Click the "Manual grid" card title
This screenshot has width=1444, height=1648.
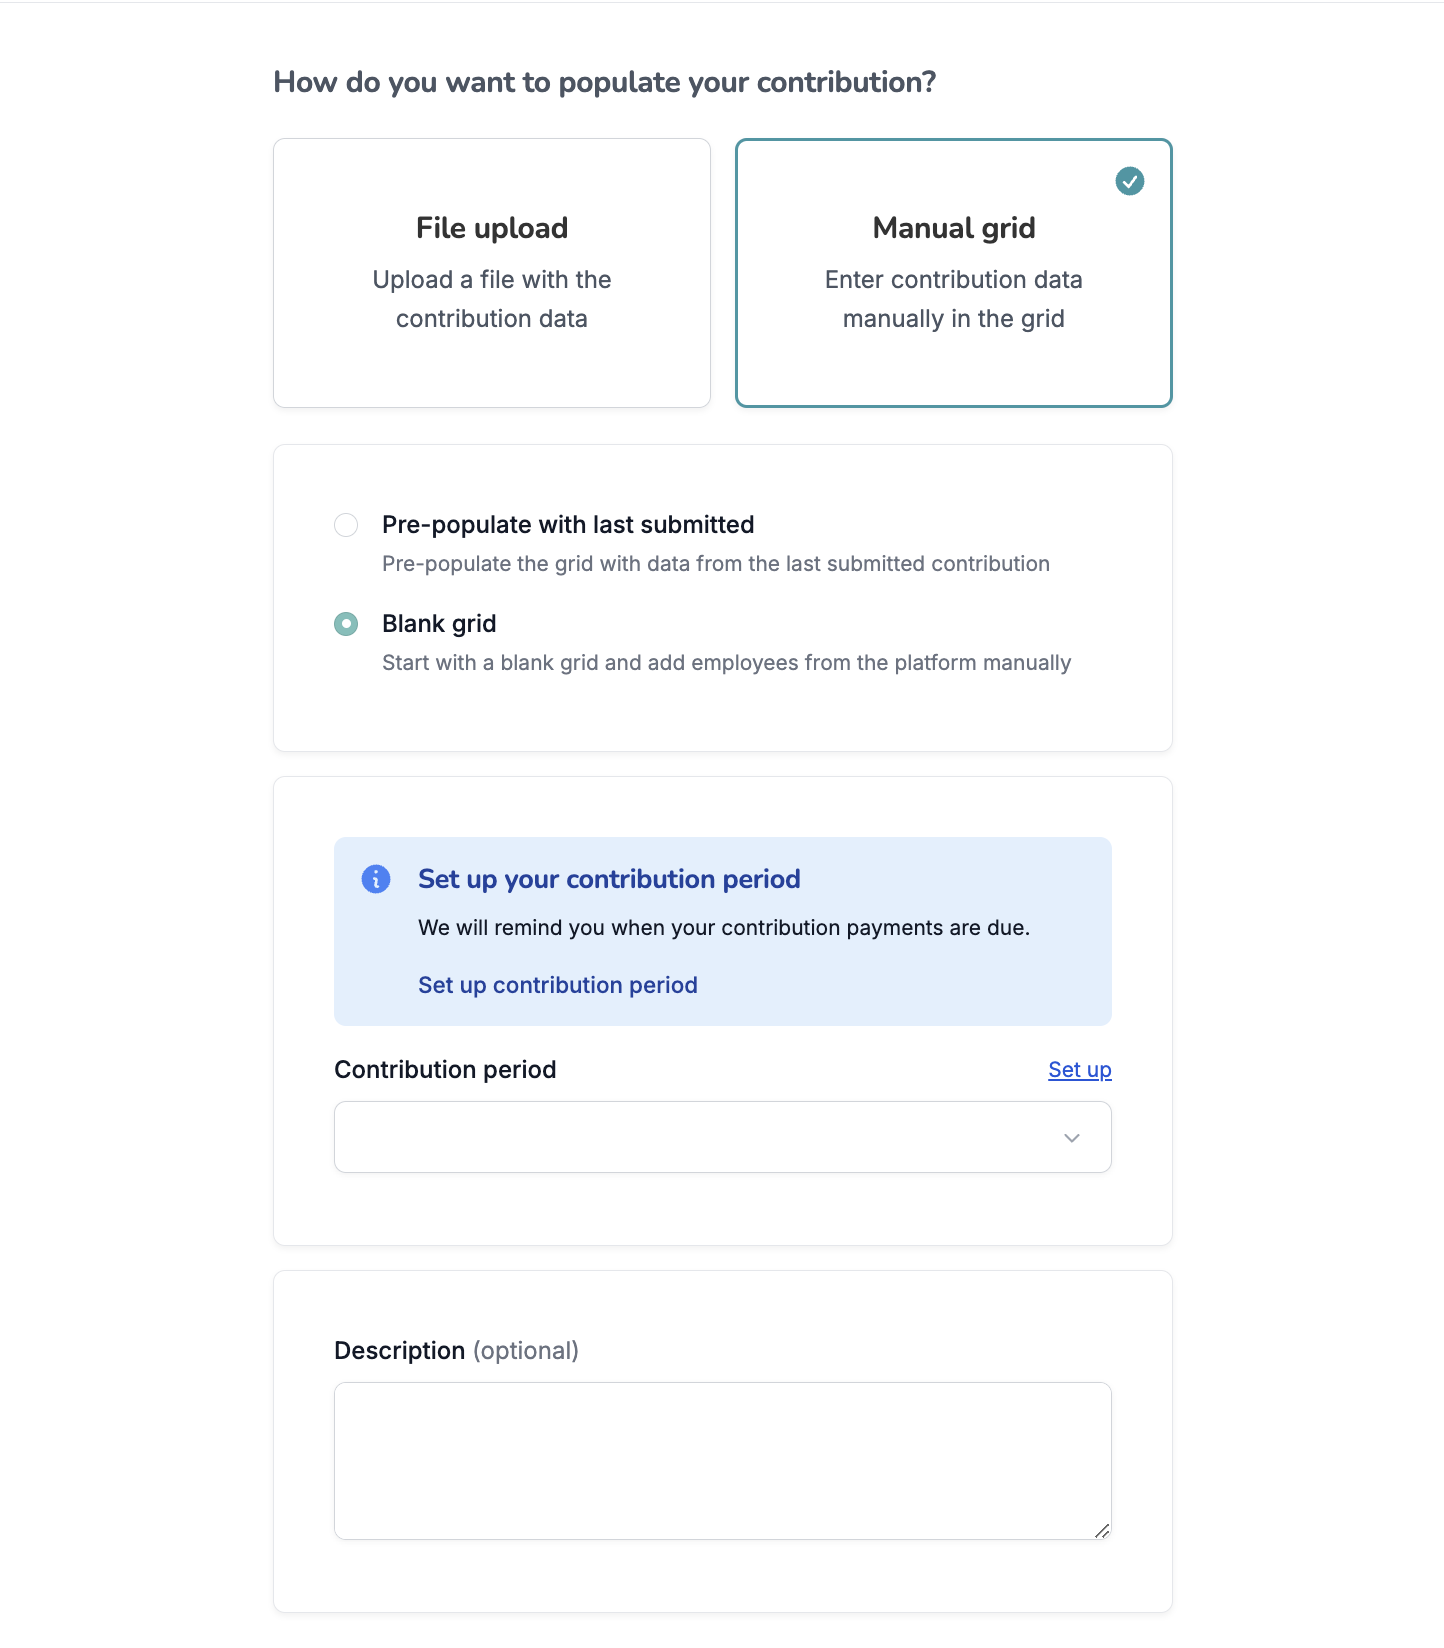click(953, 228)
